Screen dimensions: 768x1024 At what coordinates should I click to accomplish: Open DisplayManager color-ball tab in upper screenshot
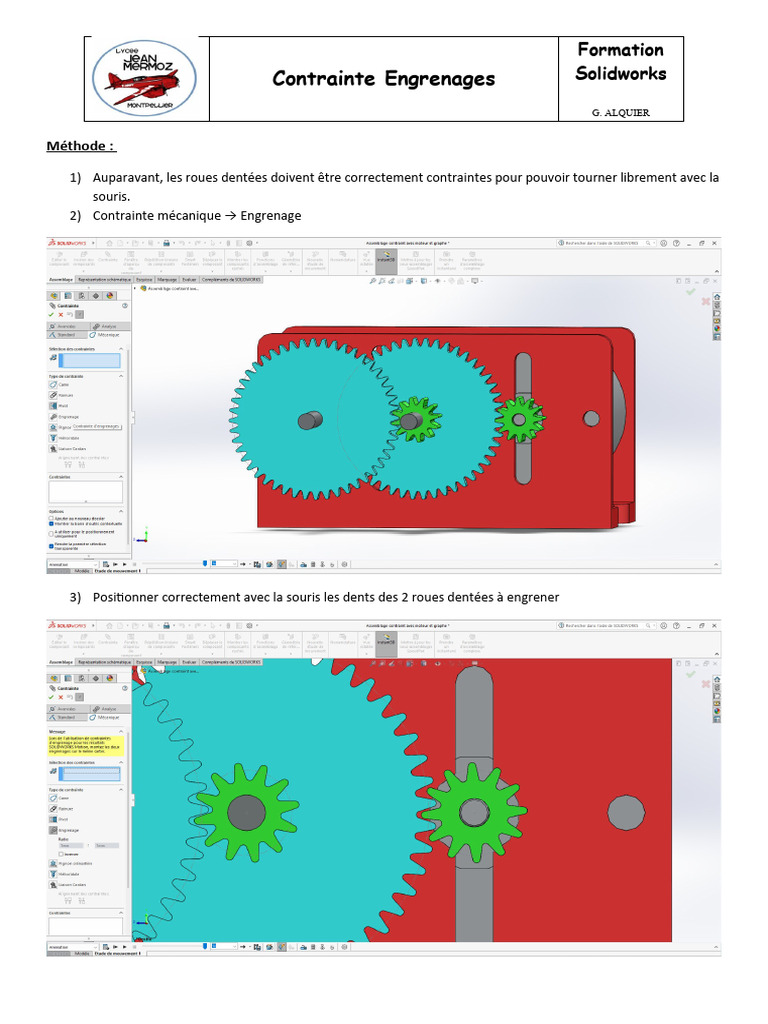[x=110, y=296]
